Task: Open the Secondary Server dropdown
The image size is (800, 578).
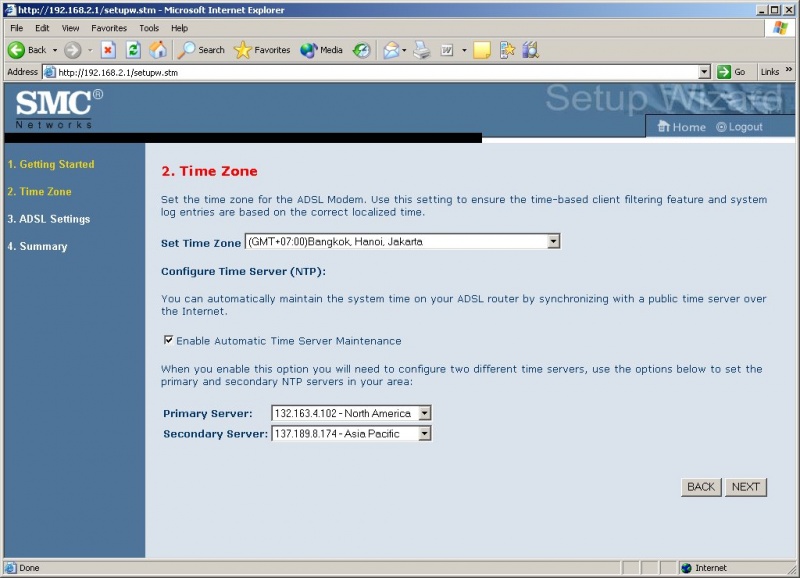Action: click(x=422, y=433)
